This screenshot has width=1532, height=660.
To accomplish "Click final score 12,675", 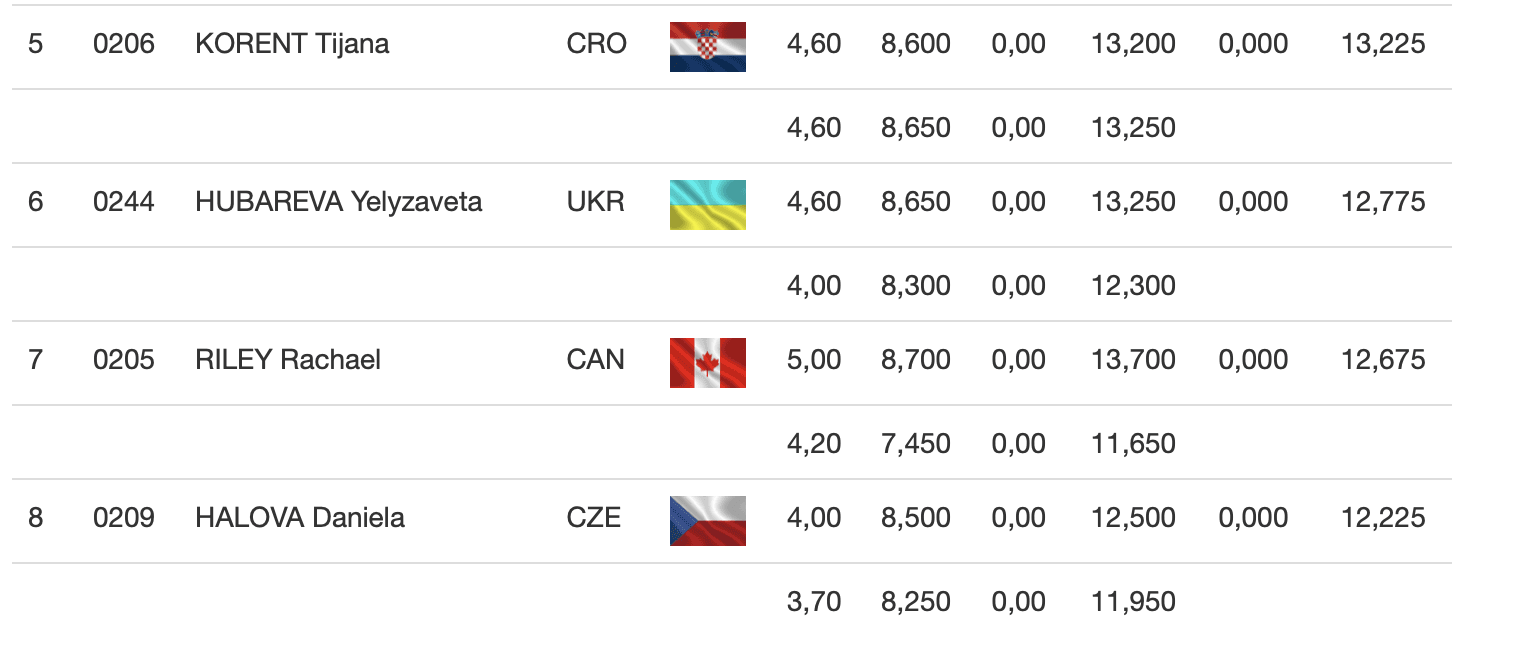I will click(x=1383, y=360).
